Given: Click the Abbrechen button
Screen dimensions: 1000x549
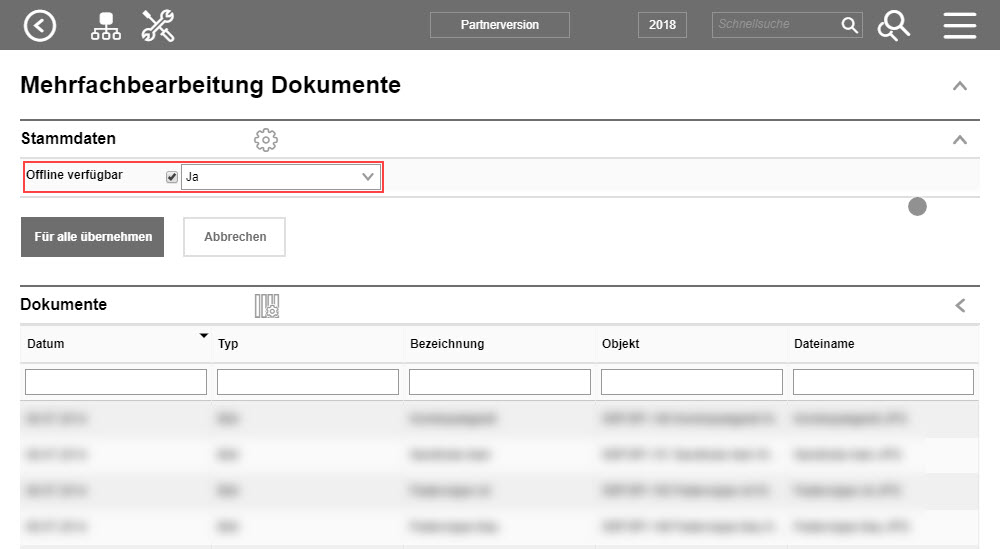Looking at the screenshot, I should coord(235,237).
